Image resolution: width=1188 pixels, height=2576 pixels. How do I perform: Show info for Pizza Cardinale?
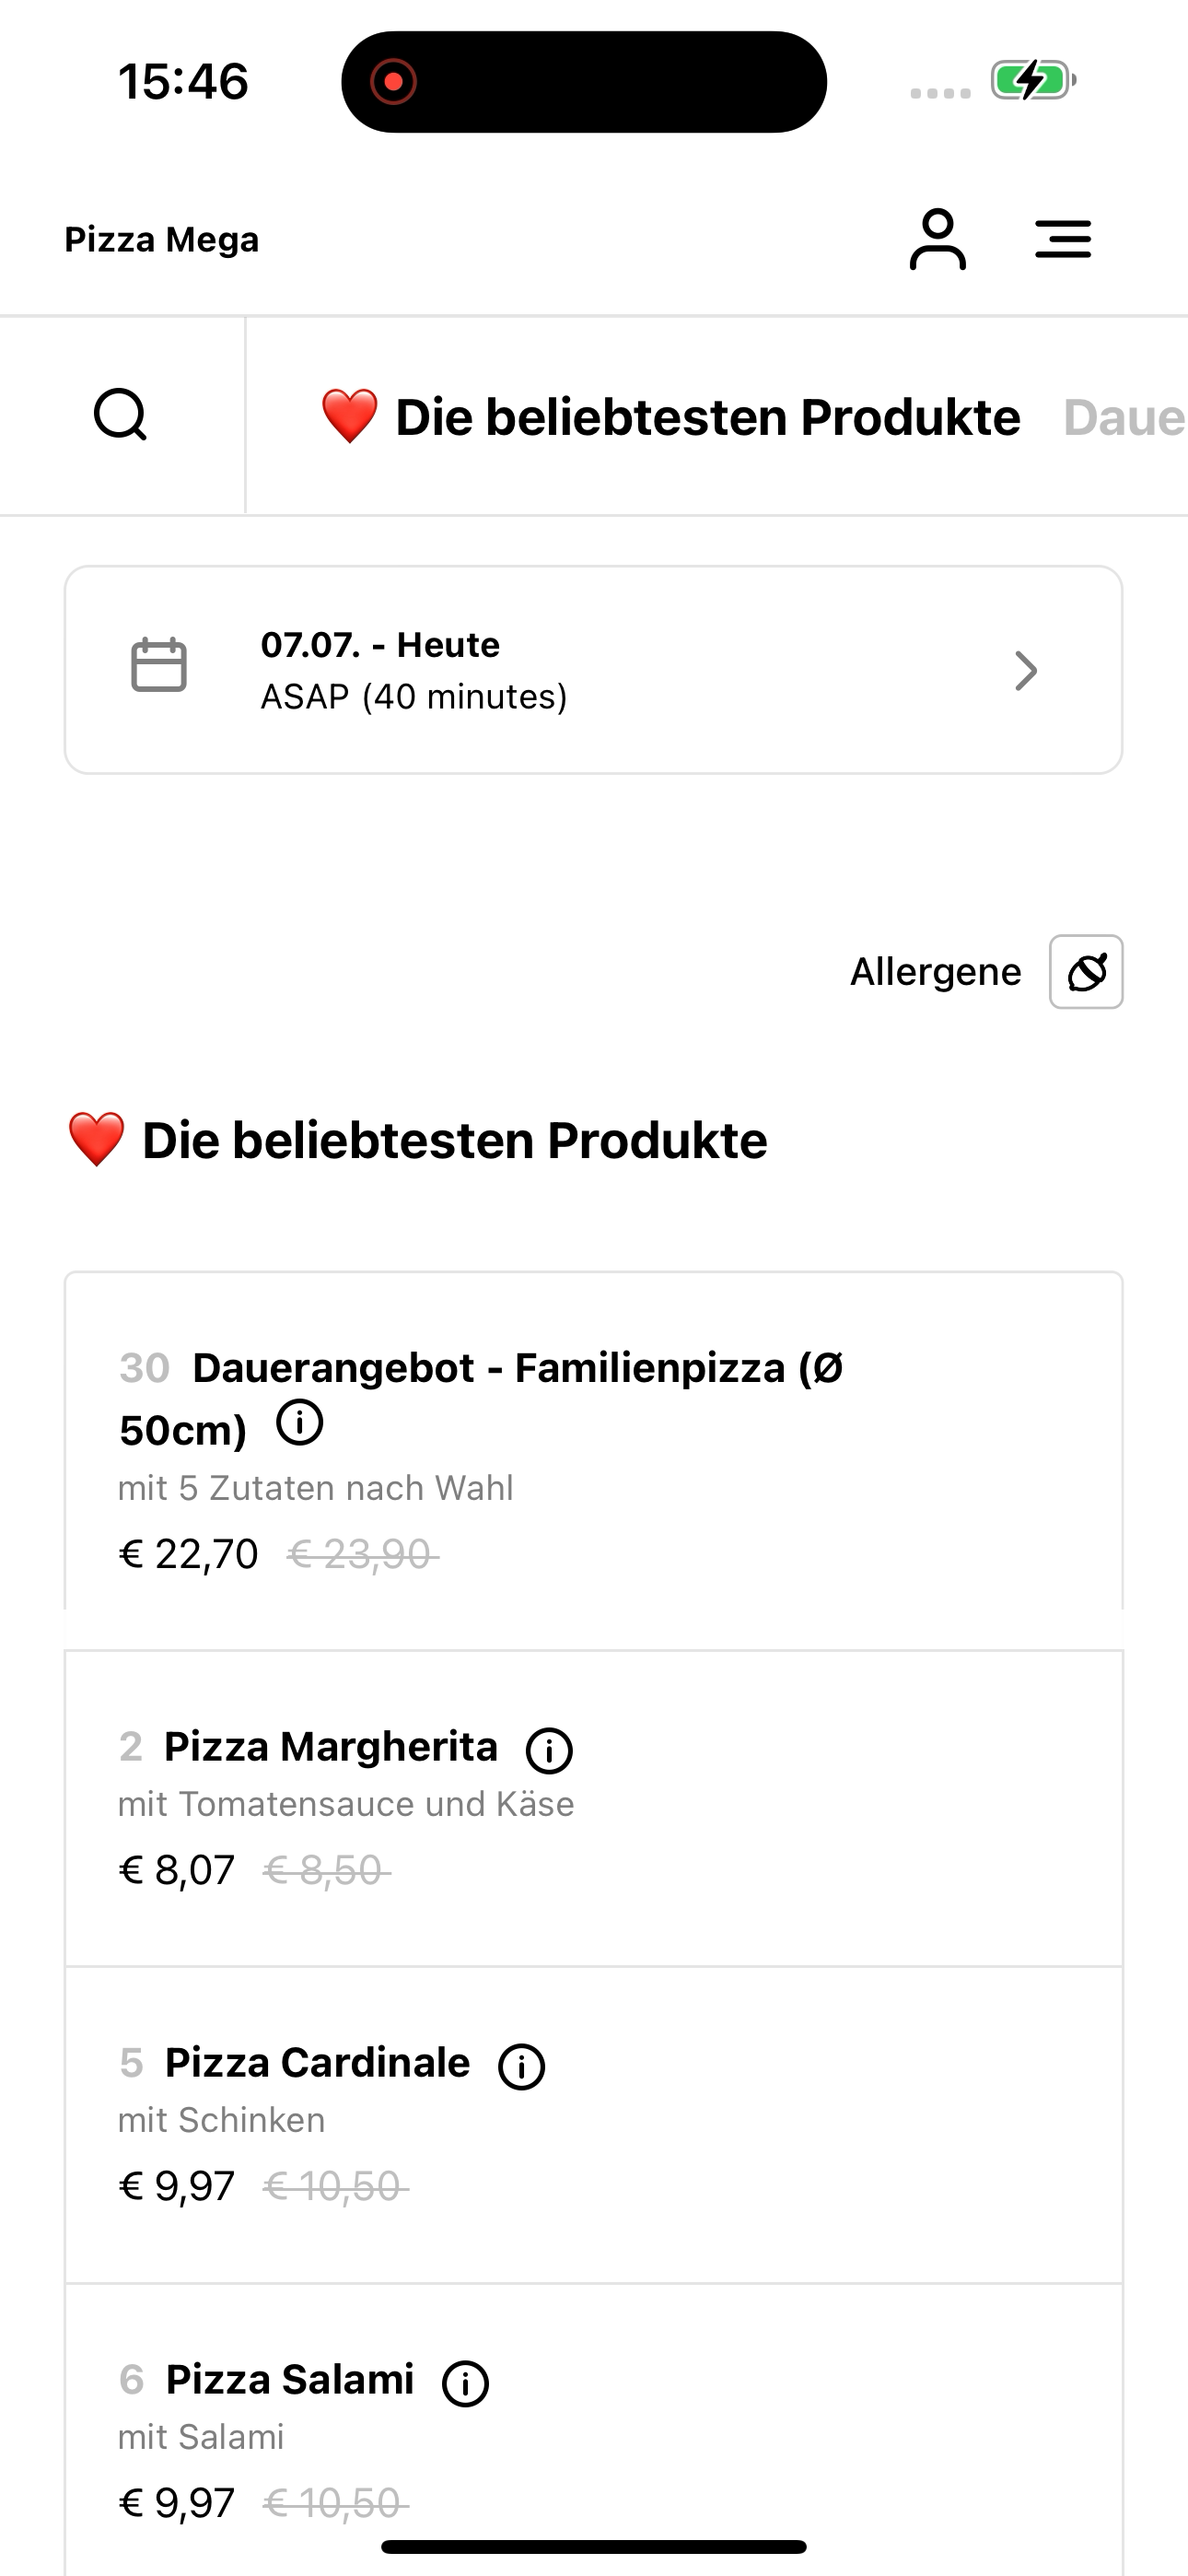click(522, 2066)
